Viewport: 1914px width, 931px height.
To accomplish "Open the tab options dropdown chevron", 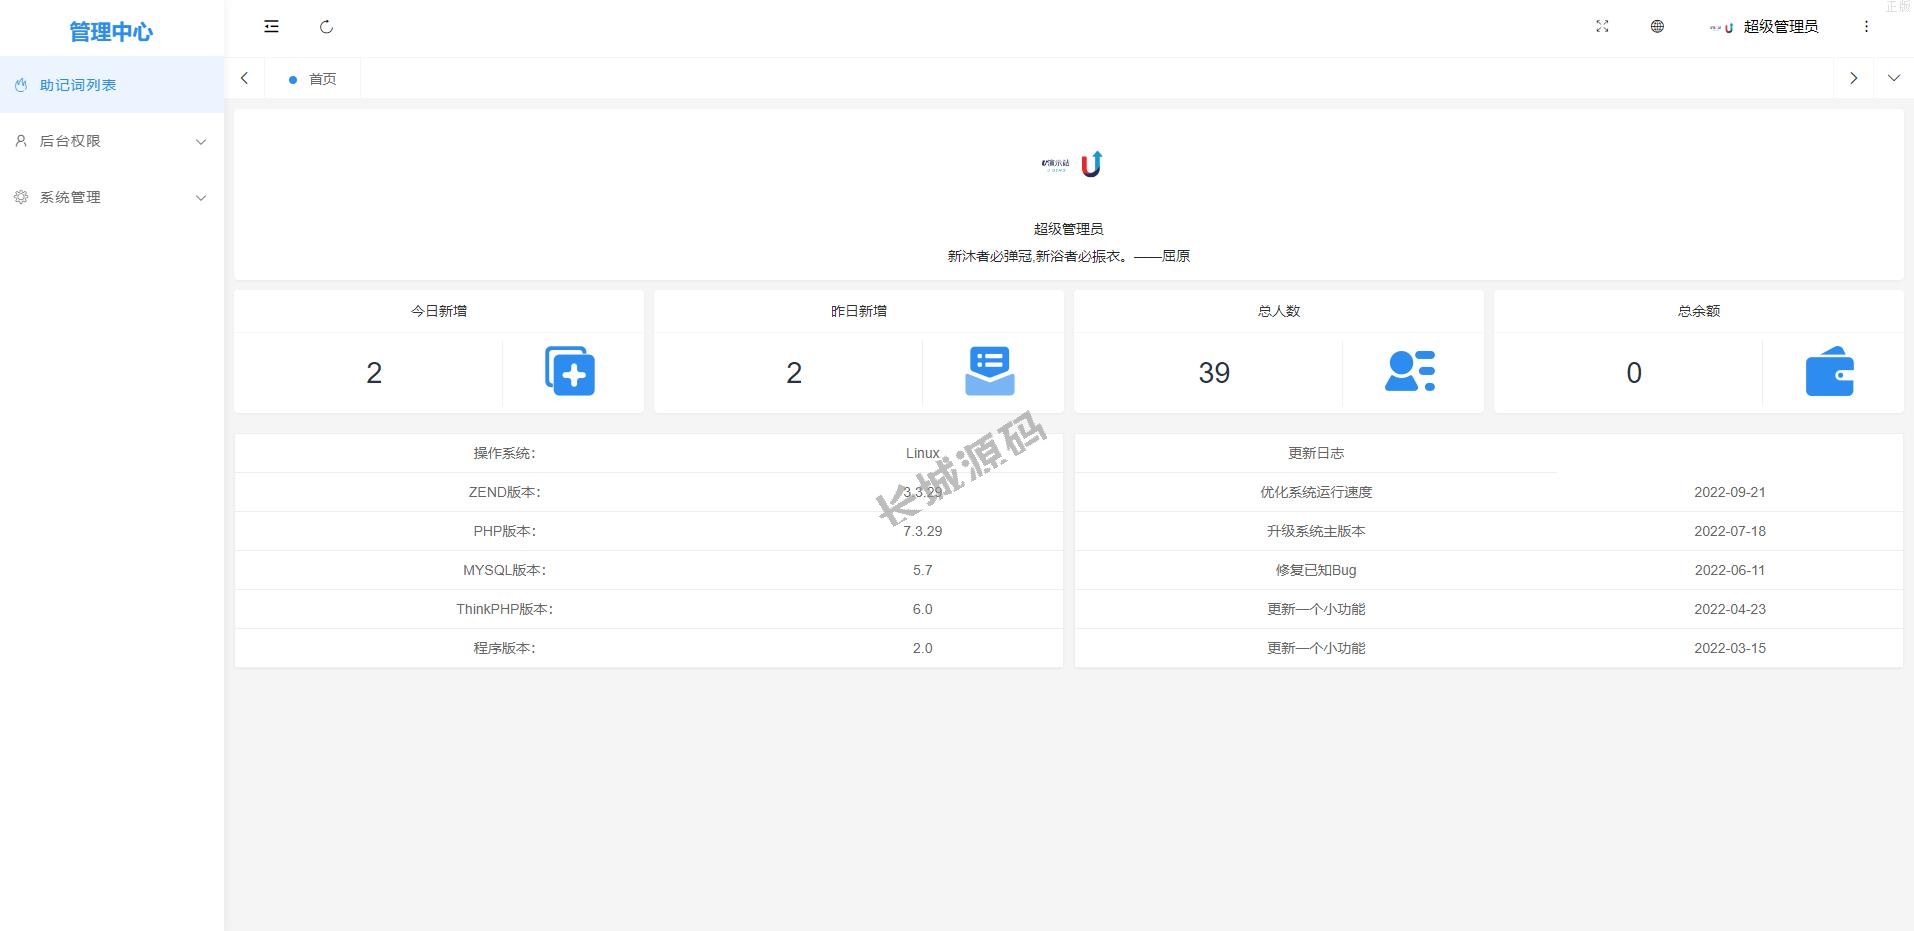I will [x=1894, y=78].
